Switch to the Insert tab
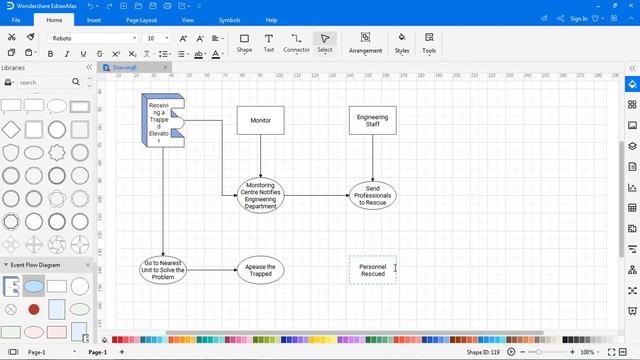640x360 pixels. [x=93, y=20]
